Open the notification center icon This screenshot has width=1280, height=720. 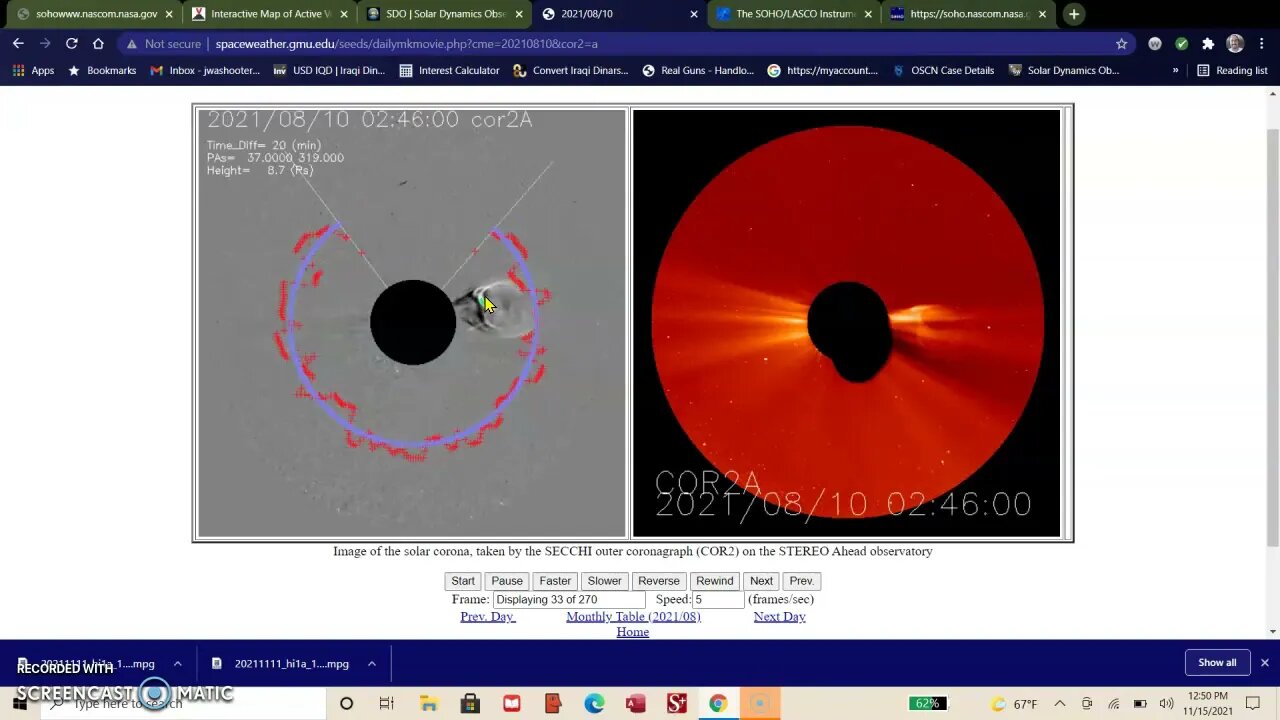pos(1253,704)
